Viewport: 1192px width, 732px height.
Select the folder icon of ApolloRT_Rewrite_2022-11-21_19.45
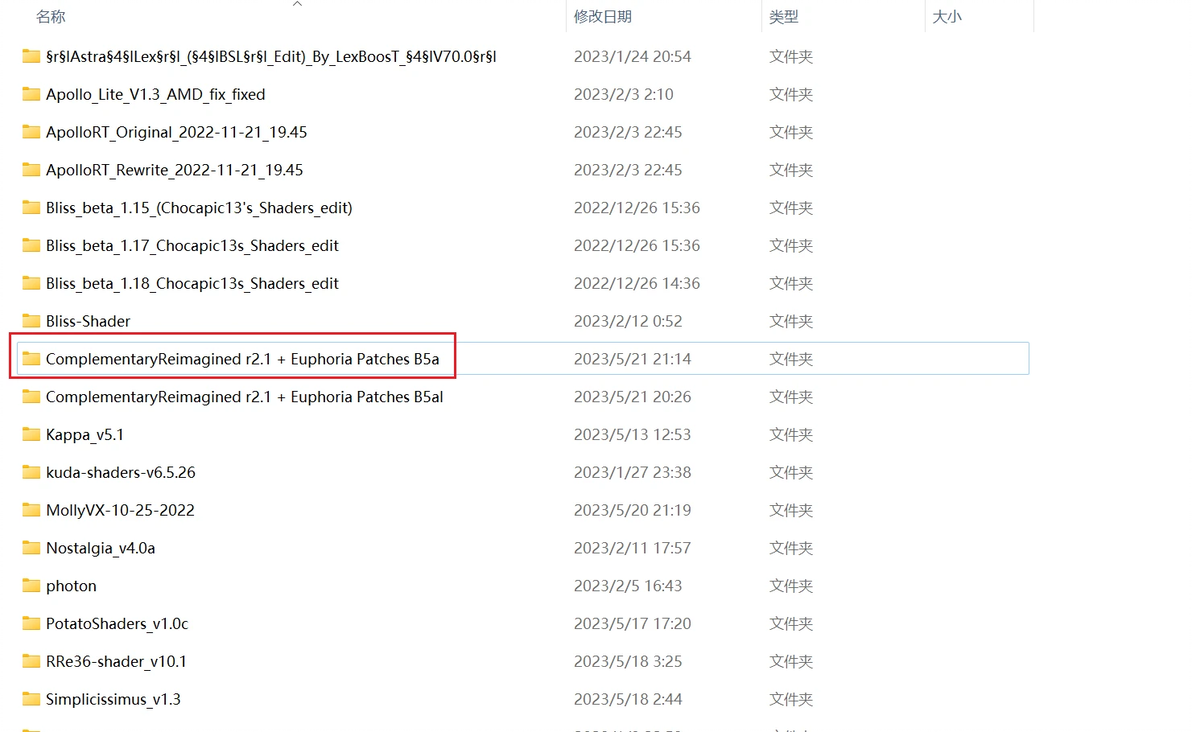[x=31, y=170]
